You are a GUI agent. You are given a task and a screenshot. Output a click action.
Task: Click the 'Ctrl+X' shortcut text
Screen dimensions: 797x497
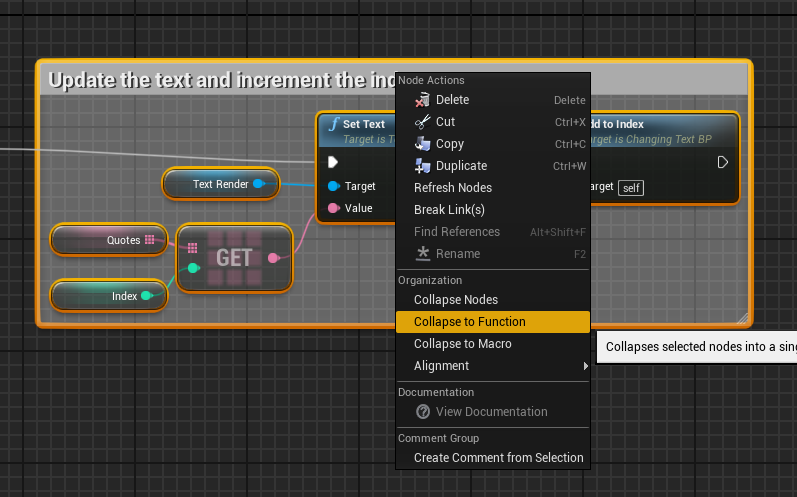(x=570, y=122)
